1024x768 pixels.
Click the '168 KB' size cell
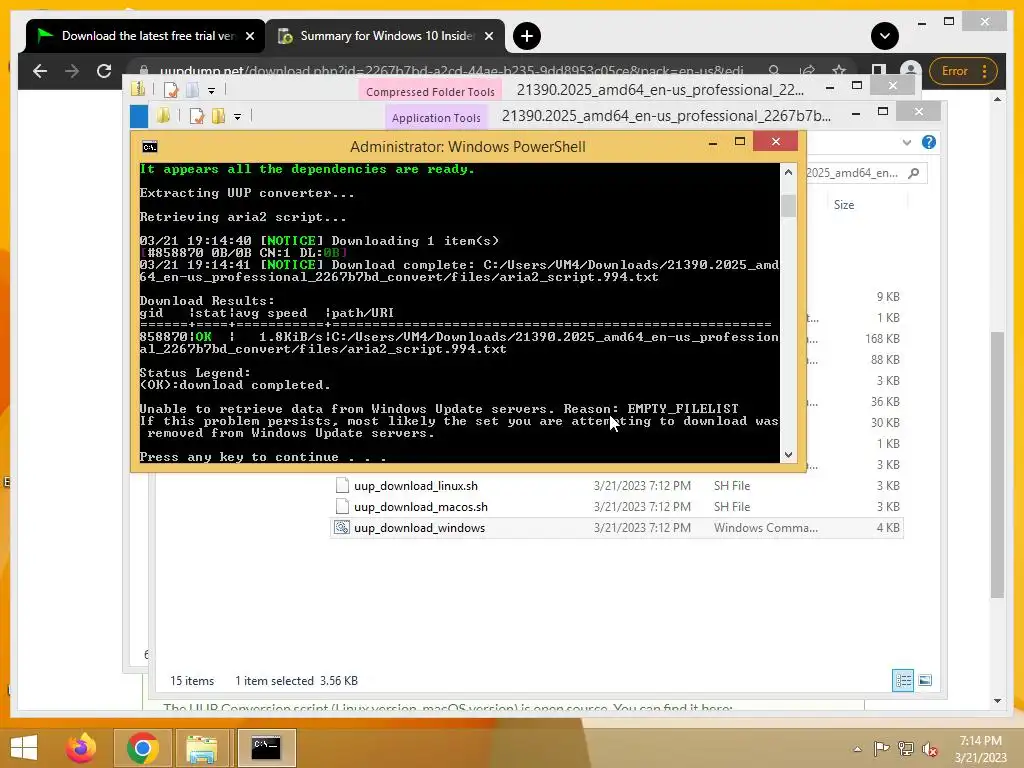(882, 339)
